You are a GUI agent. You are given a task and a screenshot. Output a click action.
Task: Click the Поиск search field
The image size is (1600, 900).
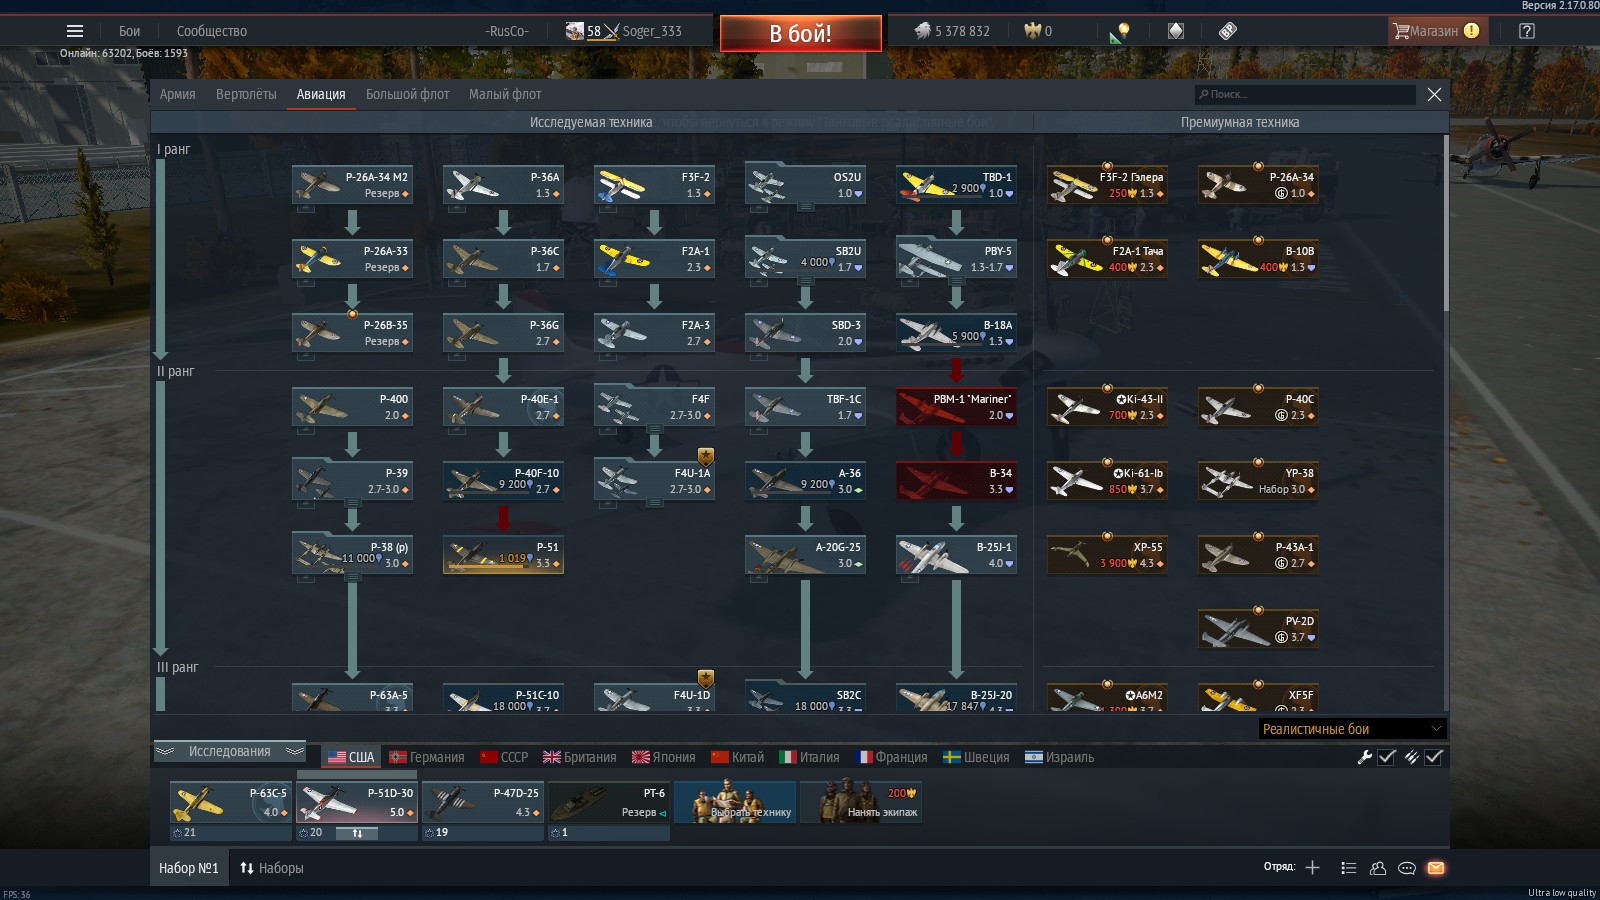pos(1305,94)
